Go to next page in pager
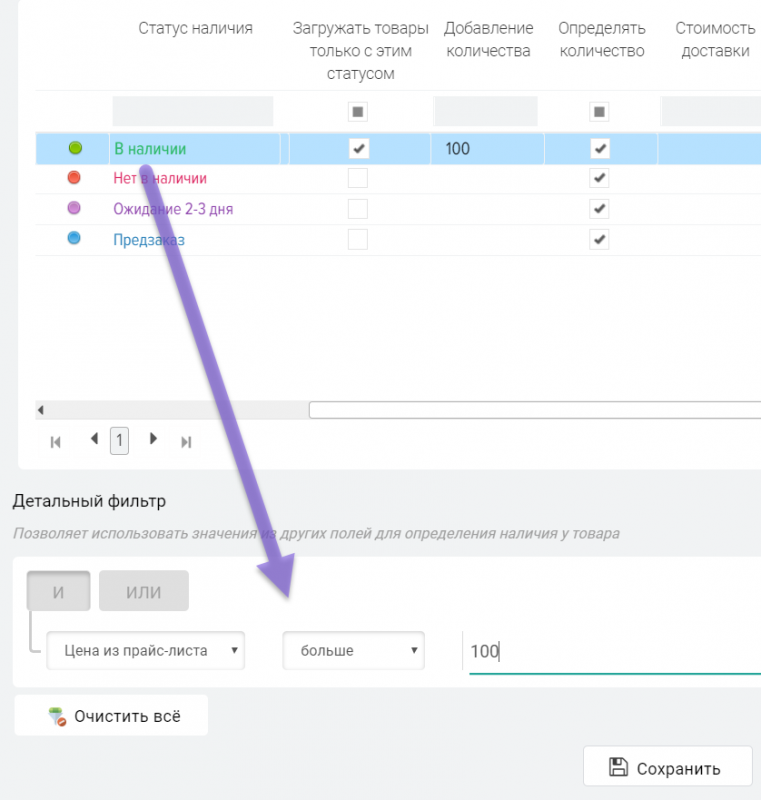Viewport: 761px width, 800px height. [153, 439]
